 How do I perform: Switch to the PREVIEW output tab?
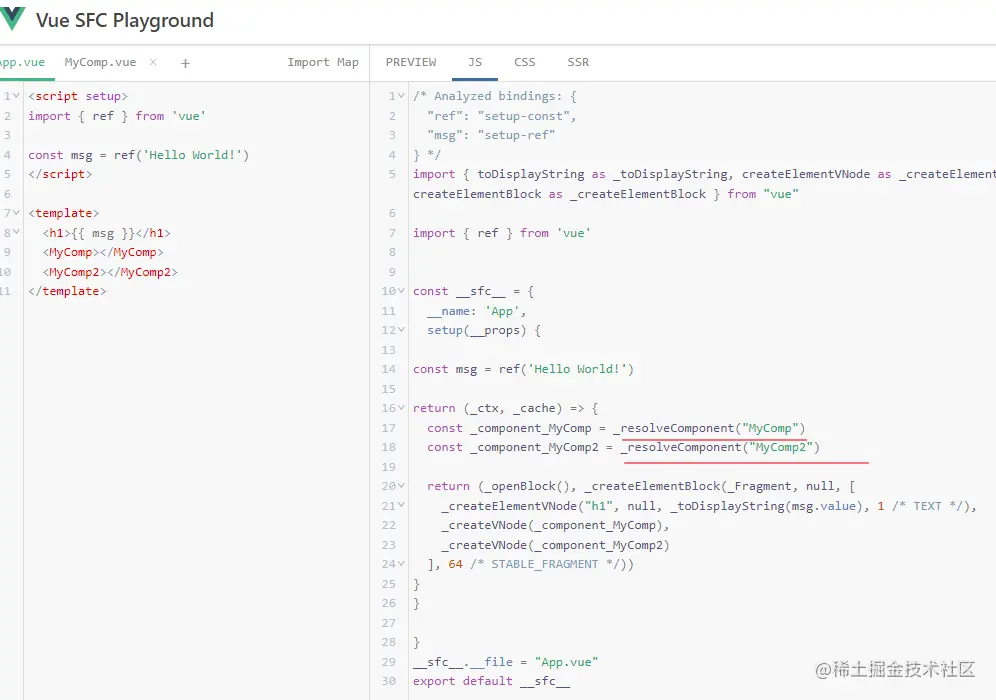click(411, 62)
